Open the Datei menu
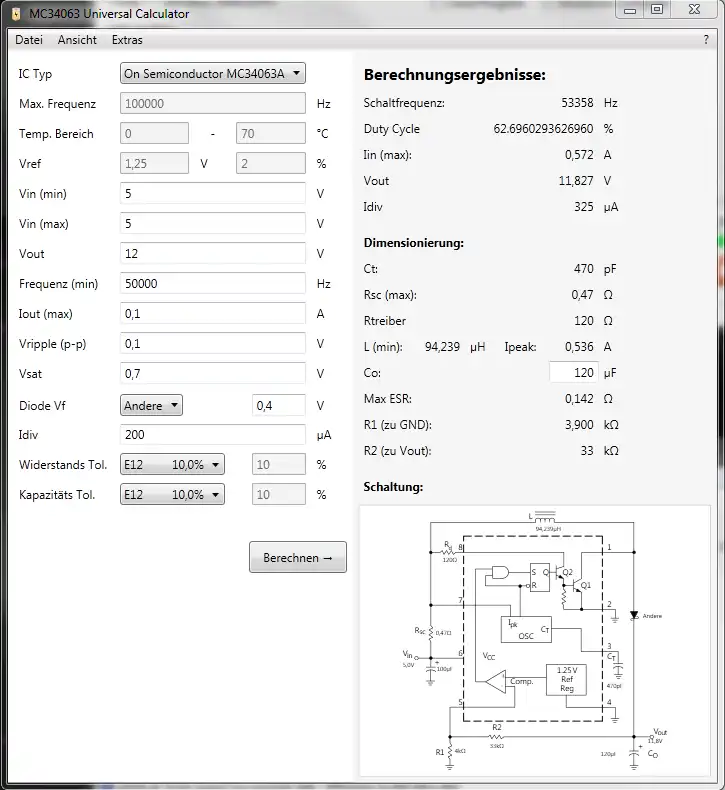 29,40
